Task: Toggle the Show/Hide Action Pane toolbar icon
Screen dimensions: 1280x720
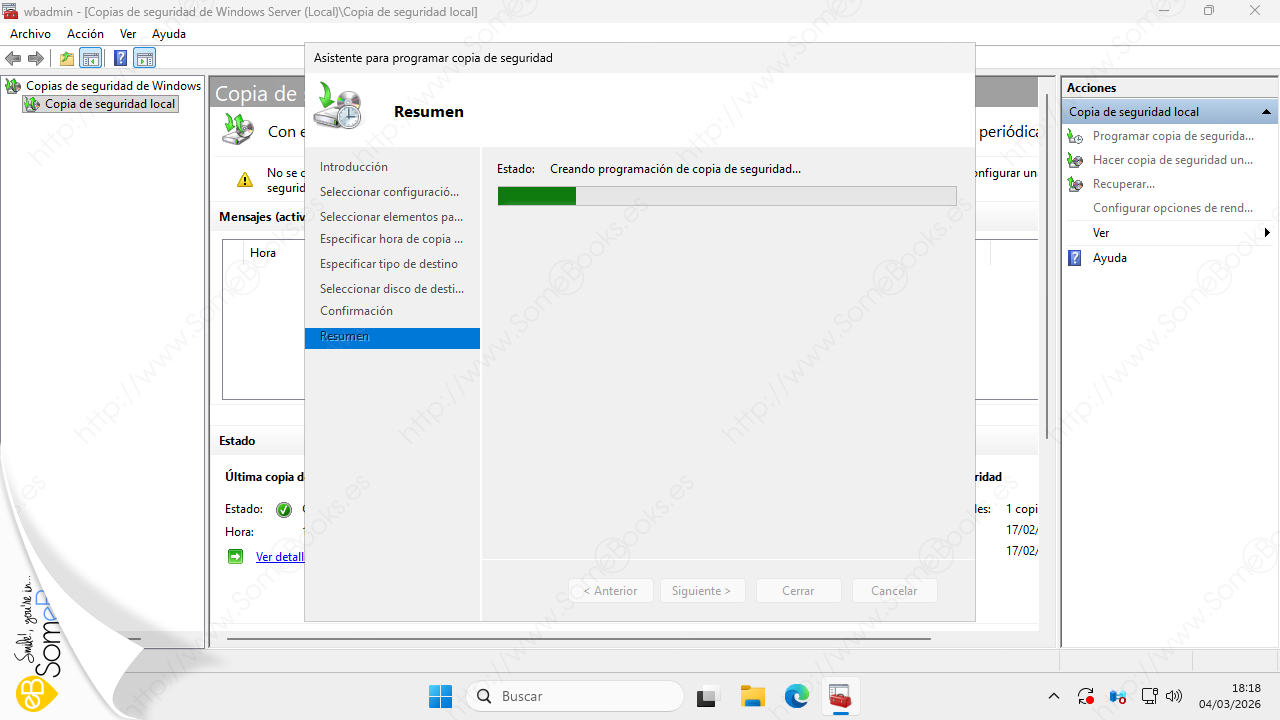Action: [145, 58]
